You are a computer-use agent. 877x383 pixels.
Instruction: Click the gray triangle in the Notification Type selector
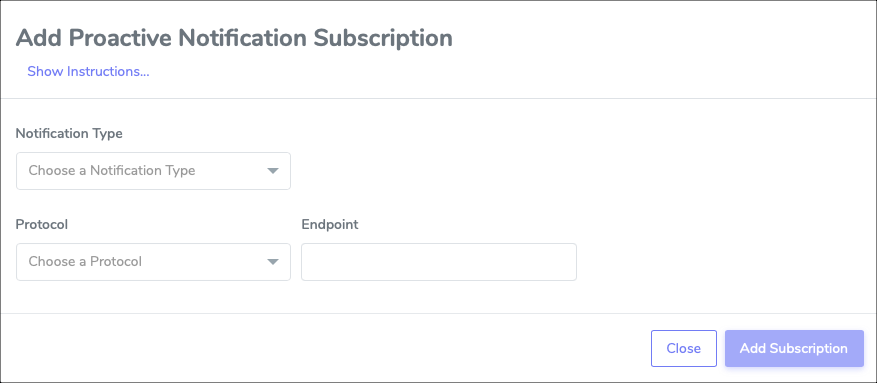(272, 171)
